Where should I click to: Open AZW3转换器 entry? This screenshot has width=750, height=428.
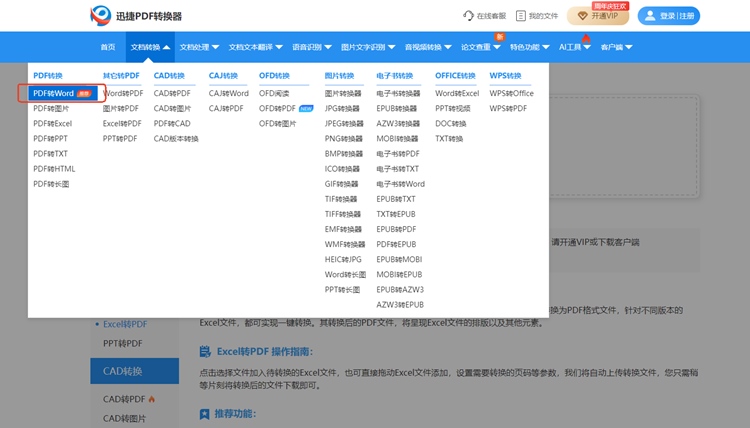click(398, 123)
